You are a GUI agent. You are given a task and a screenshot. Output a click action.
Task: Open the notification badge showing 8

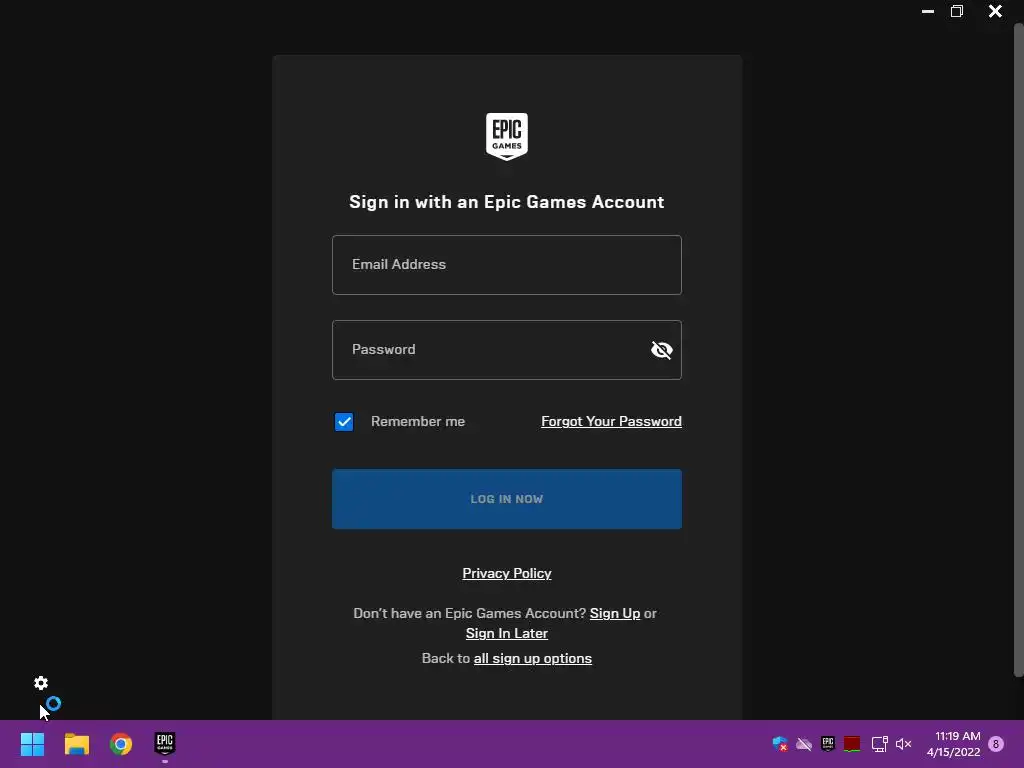tap(996, 744)
